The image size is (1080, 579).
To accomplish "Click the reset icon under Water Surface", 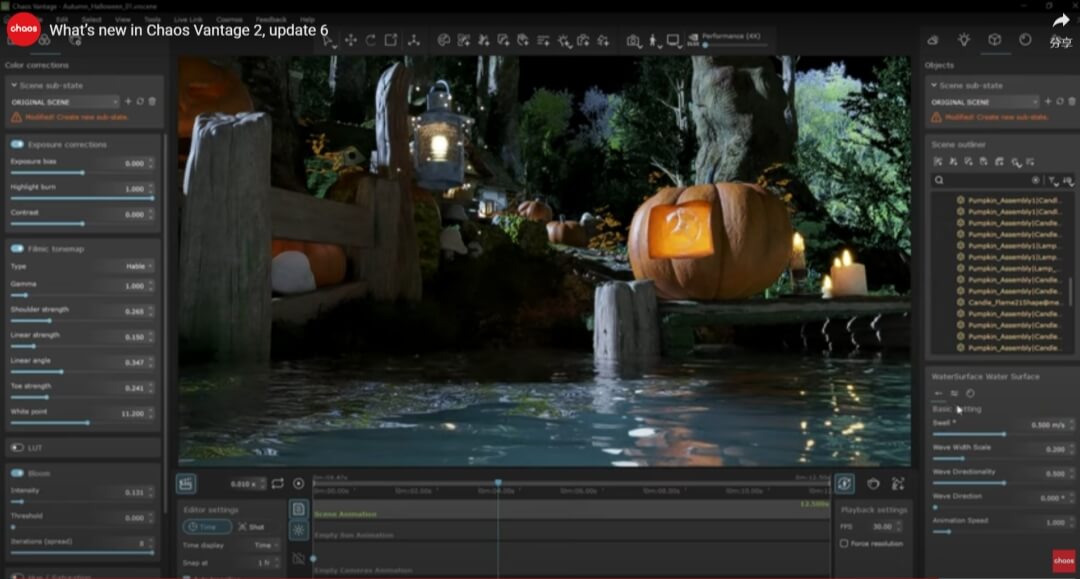I will (970, 393).
